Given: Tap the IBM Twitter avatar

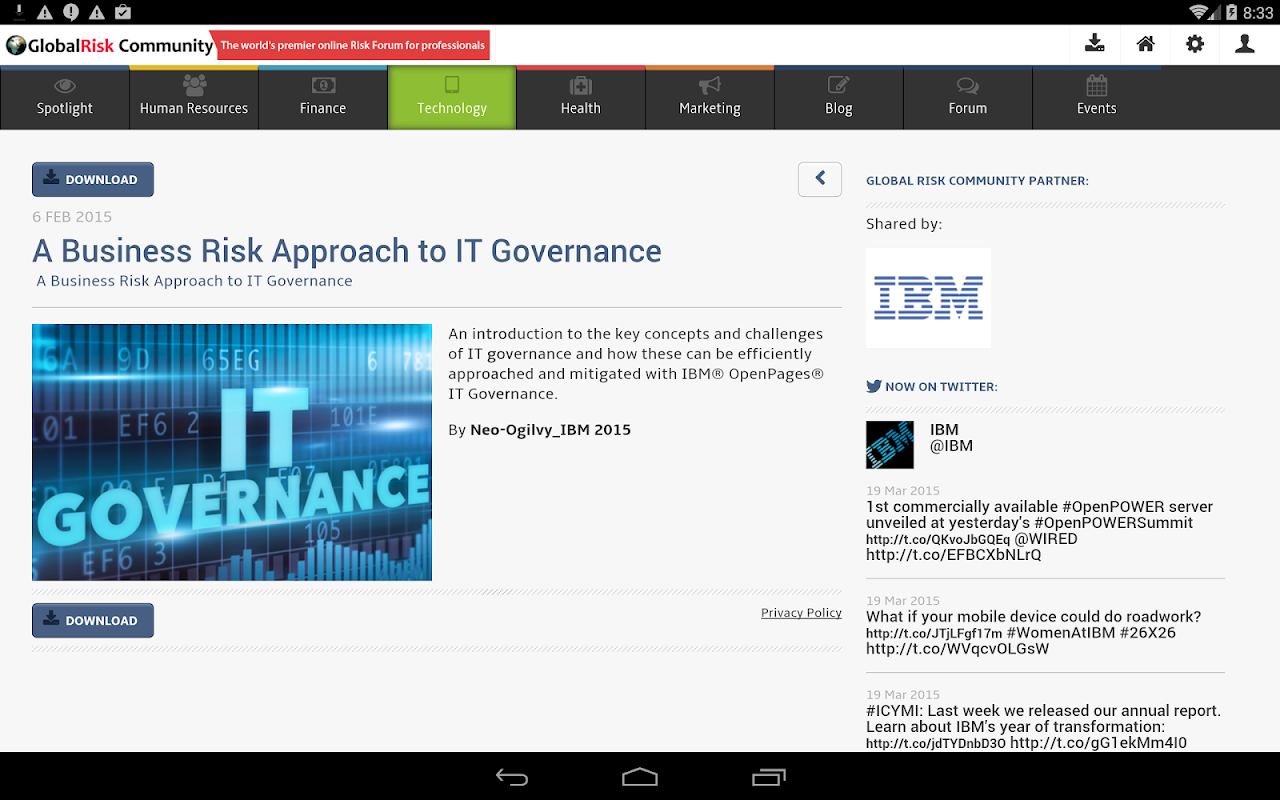Looking at the screenshot, I should click(890, 445).
